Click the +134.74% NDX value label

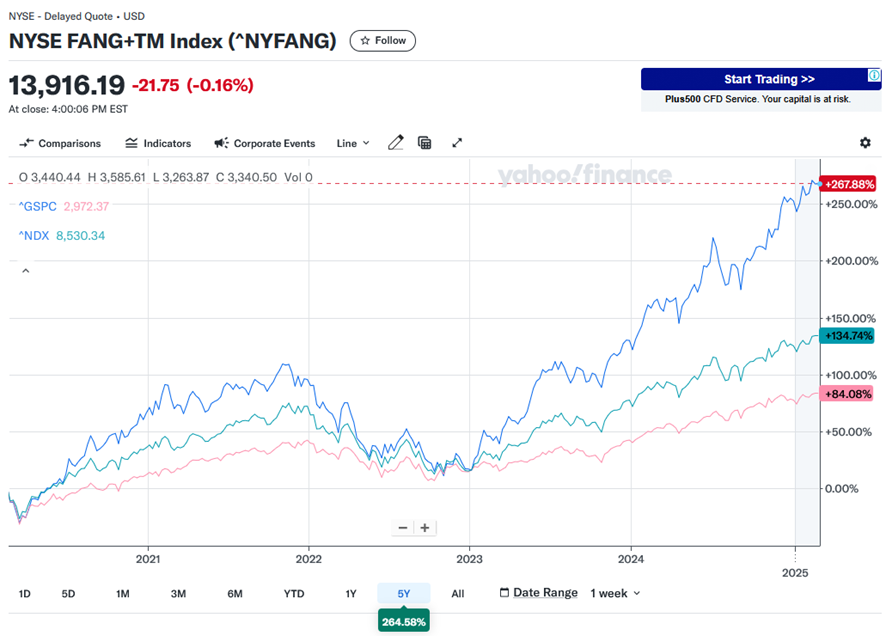[846, 336]
